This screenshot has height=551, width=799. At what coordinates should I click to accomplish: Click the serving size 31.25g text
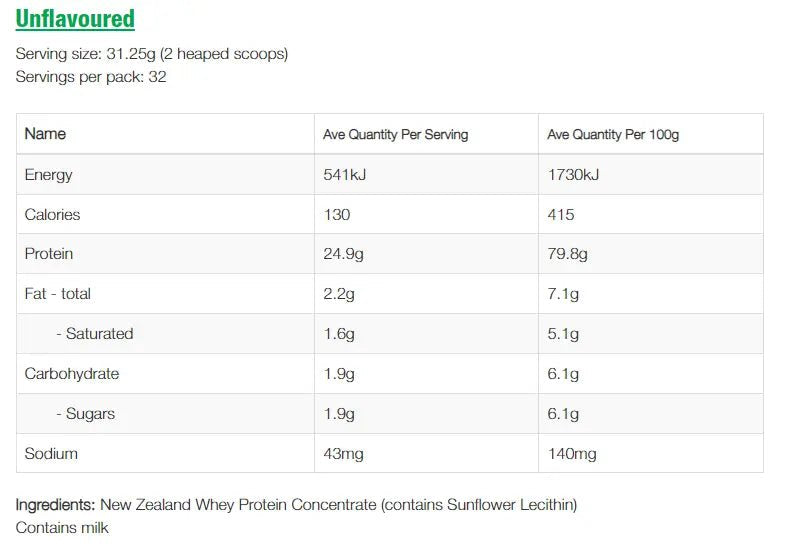click(x=152, y=54)
